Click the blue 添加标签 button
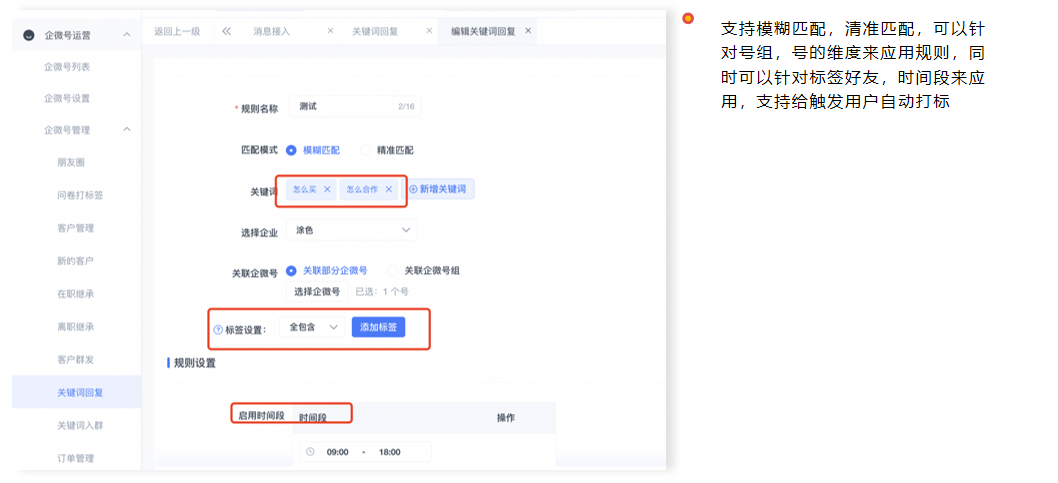This screenshot has width=1058, height=483. click(x=379, y=327)
